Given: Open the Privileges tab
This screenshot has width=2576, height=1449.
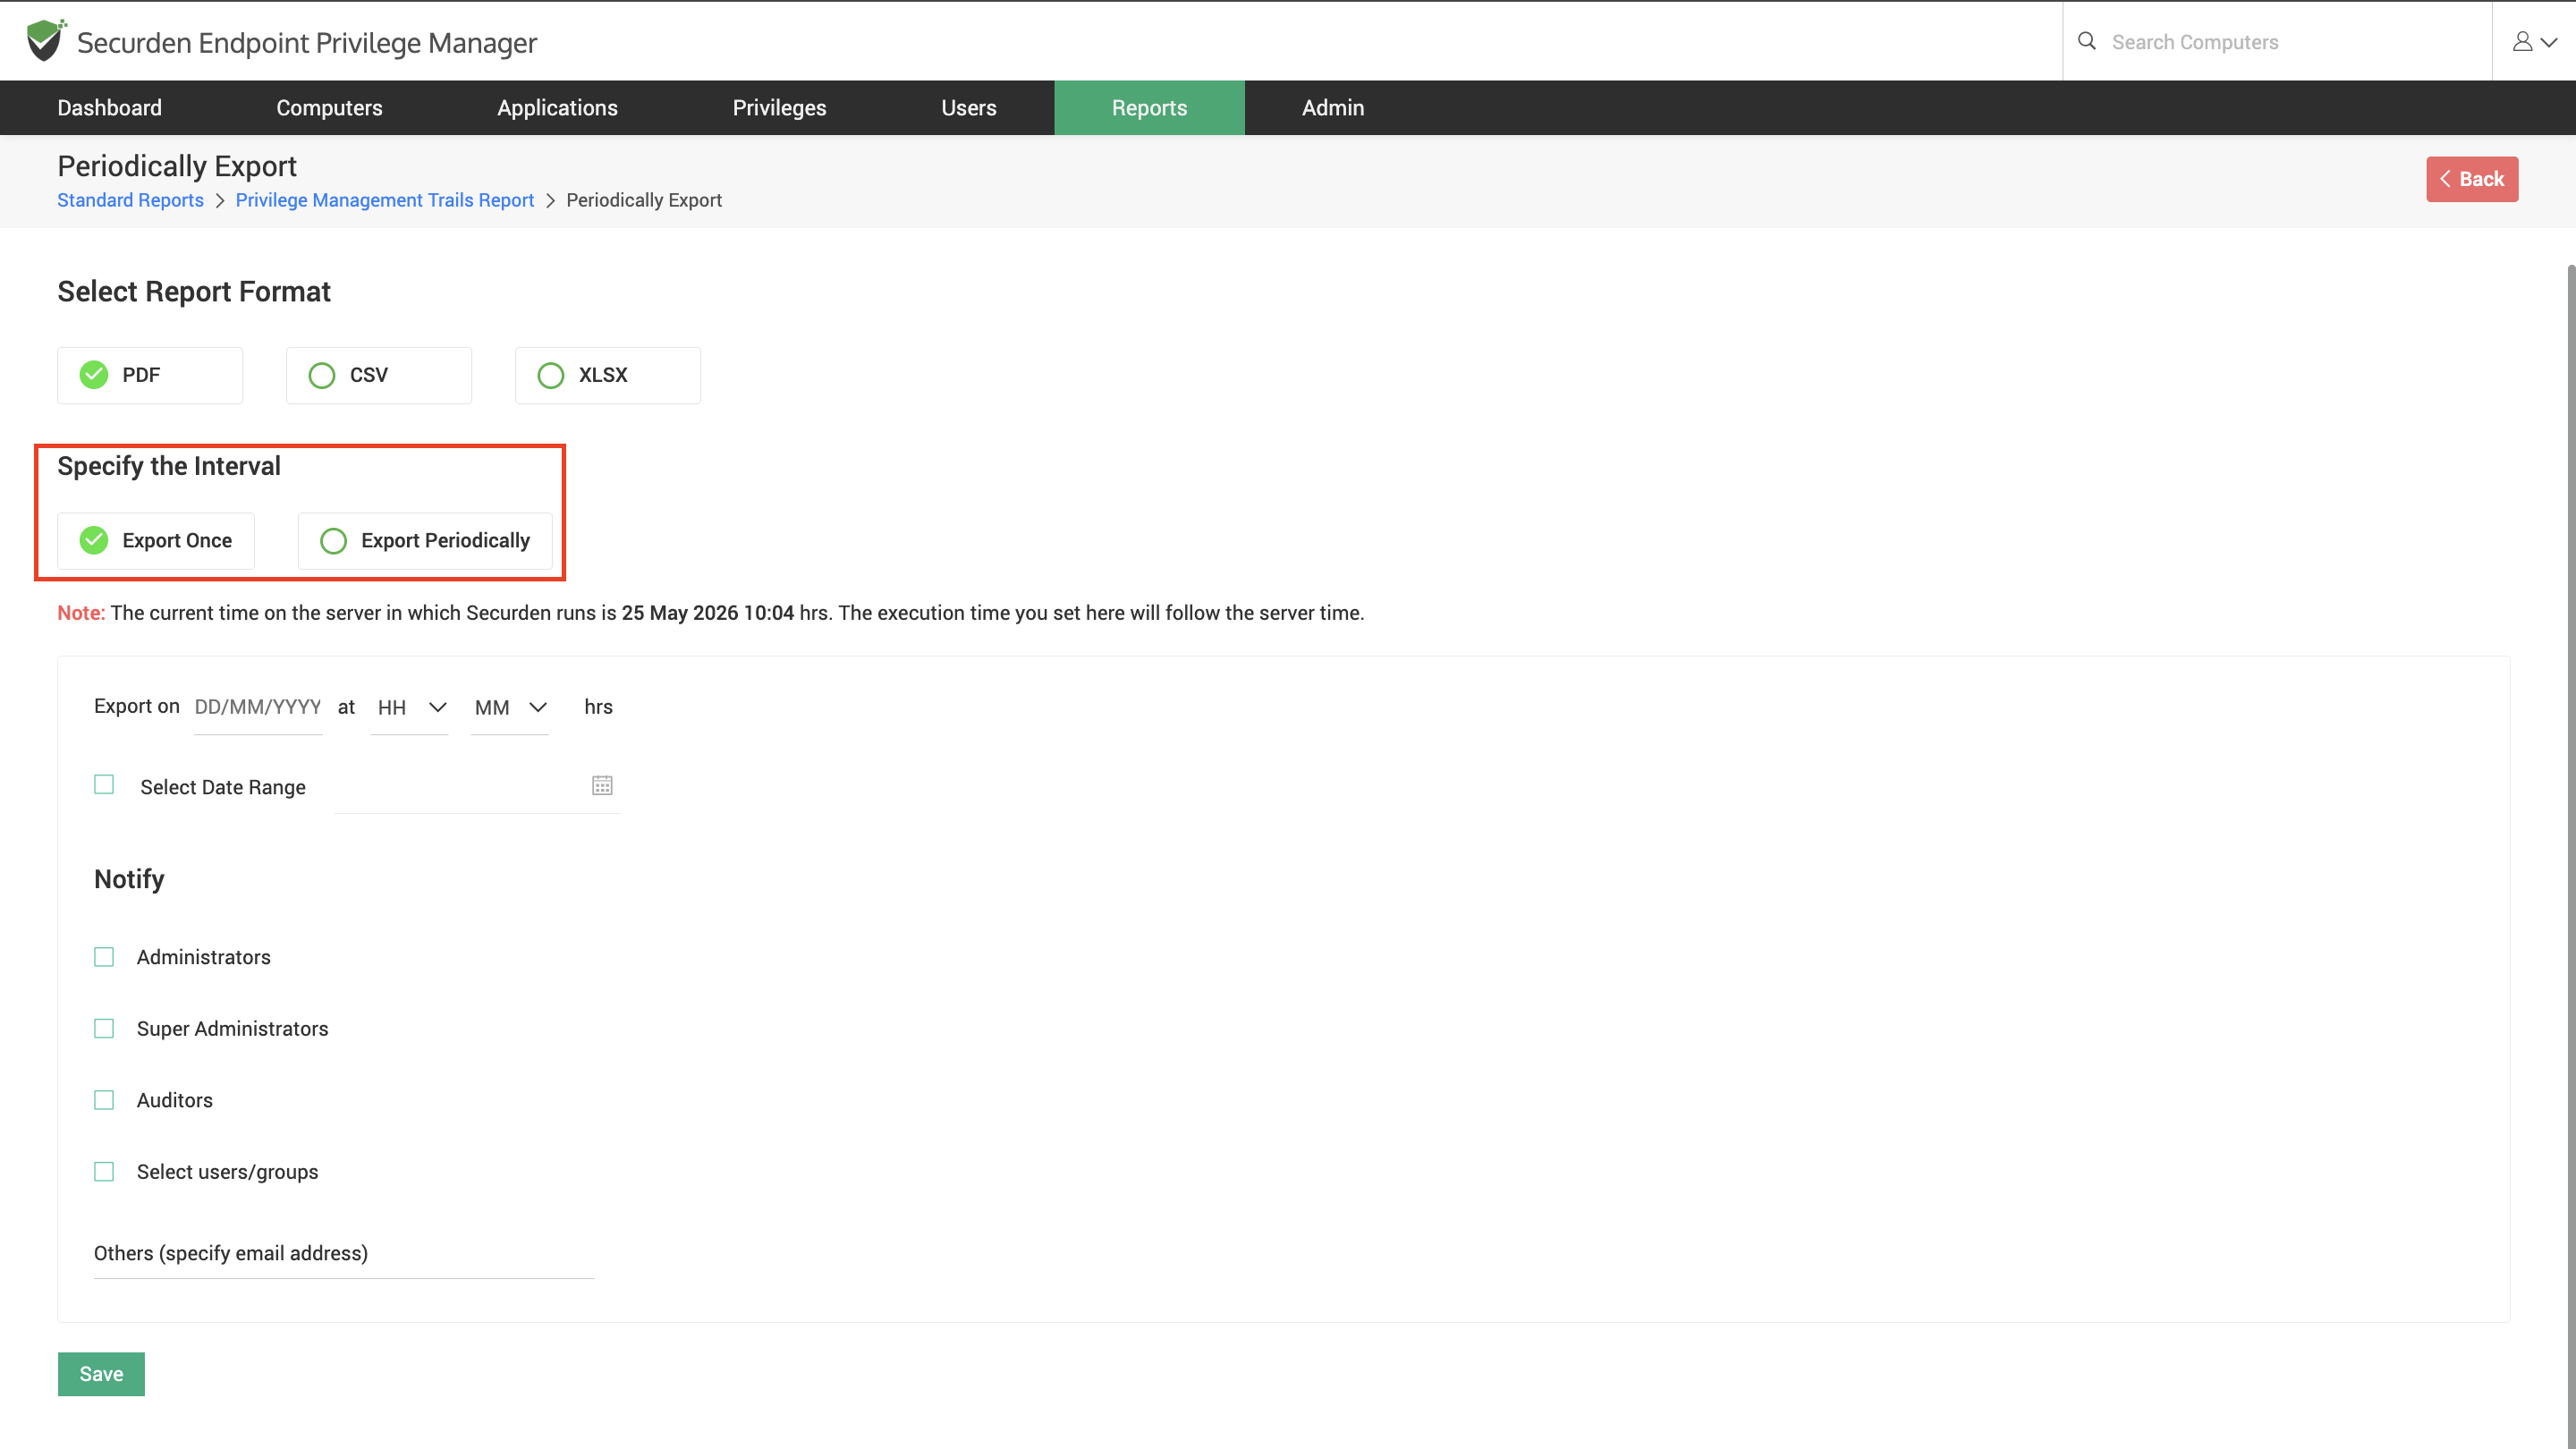Looking at the screenshot, I should click(779, 108).
